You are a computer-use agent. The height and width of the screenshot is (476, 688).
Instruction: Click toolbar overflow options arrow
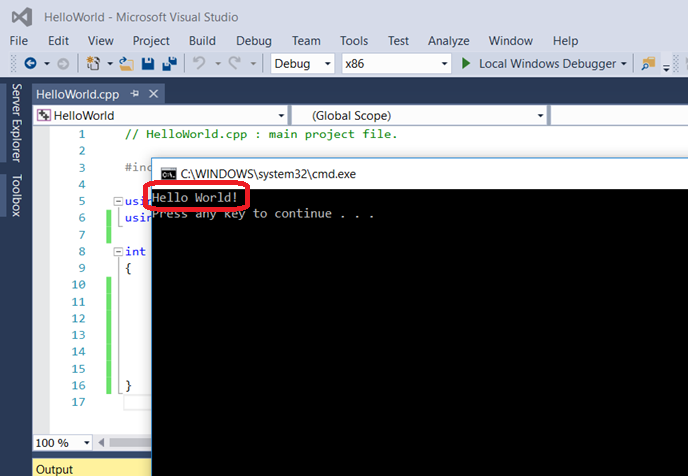coord(666,67)
